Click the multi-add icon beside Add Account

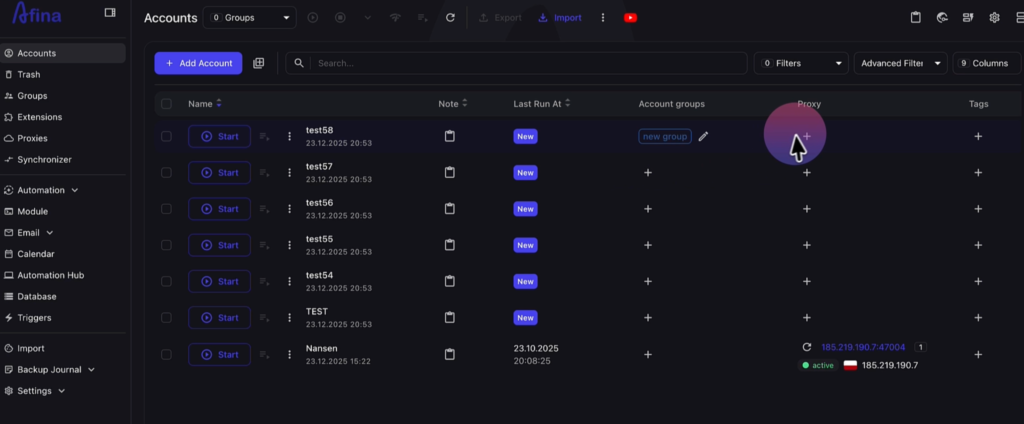(x=259, y=63)
